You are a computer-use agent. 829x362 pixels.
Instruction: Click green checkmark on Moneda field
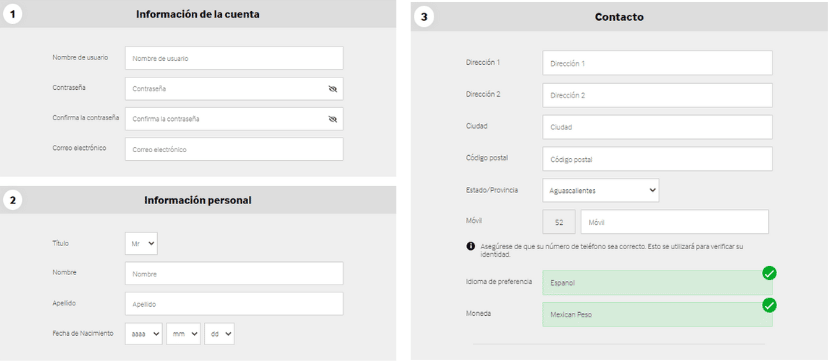(769, 305)
